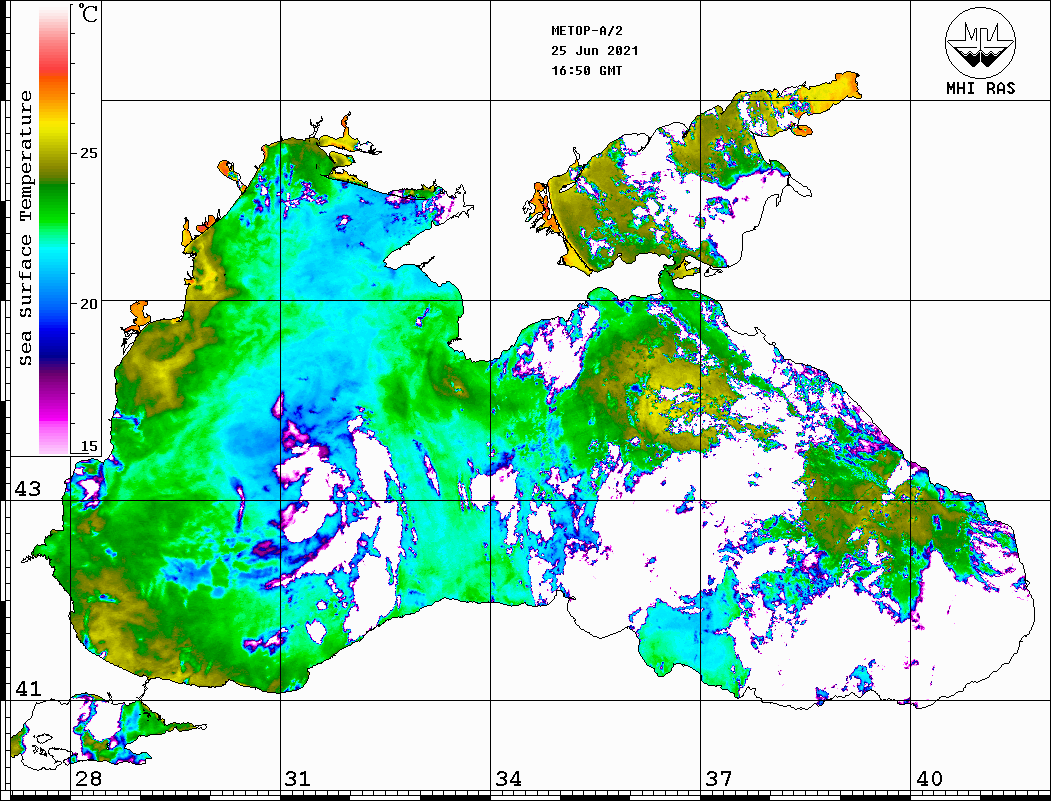Image resolution: width=1051 pixels, height=801 pixels.
Task: Click the '°C' unit label
Action: point(86,13)
